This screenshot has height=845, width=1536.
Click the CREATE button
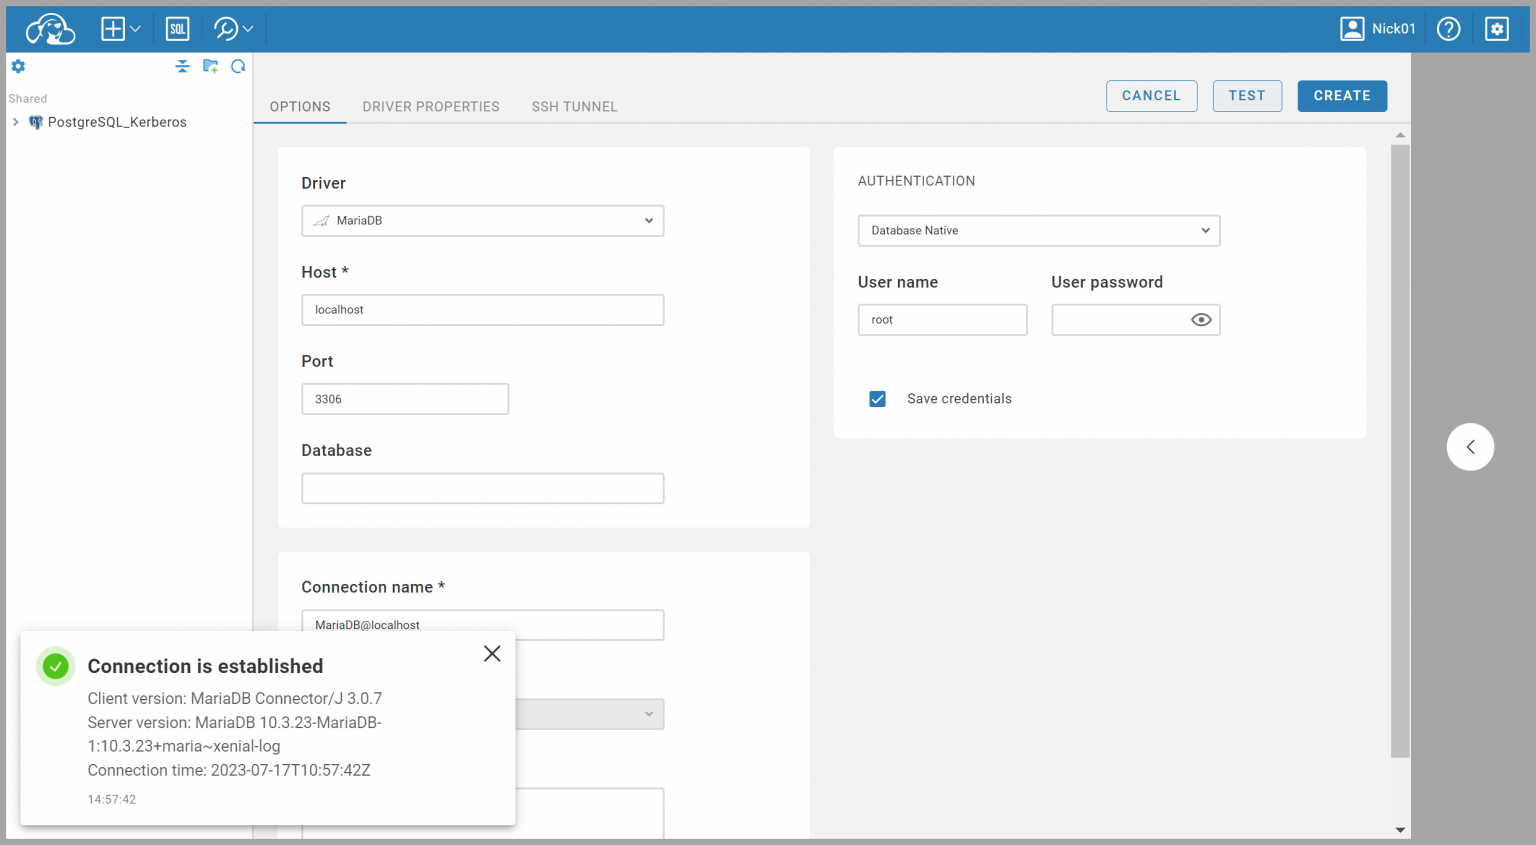[x=1342, y=95]
